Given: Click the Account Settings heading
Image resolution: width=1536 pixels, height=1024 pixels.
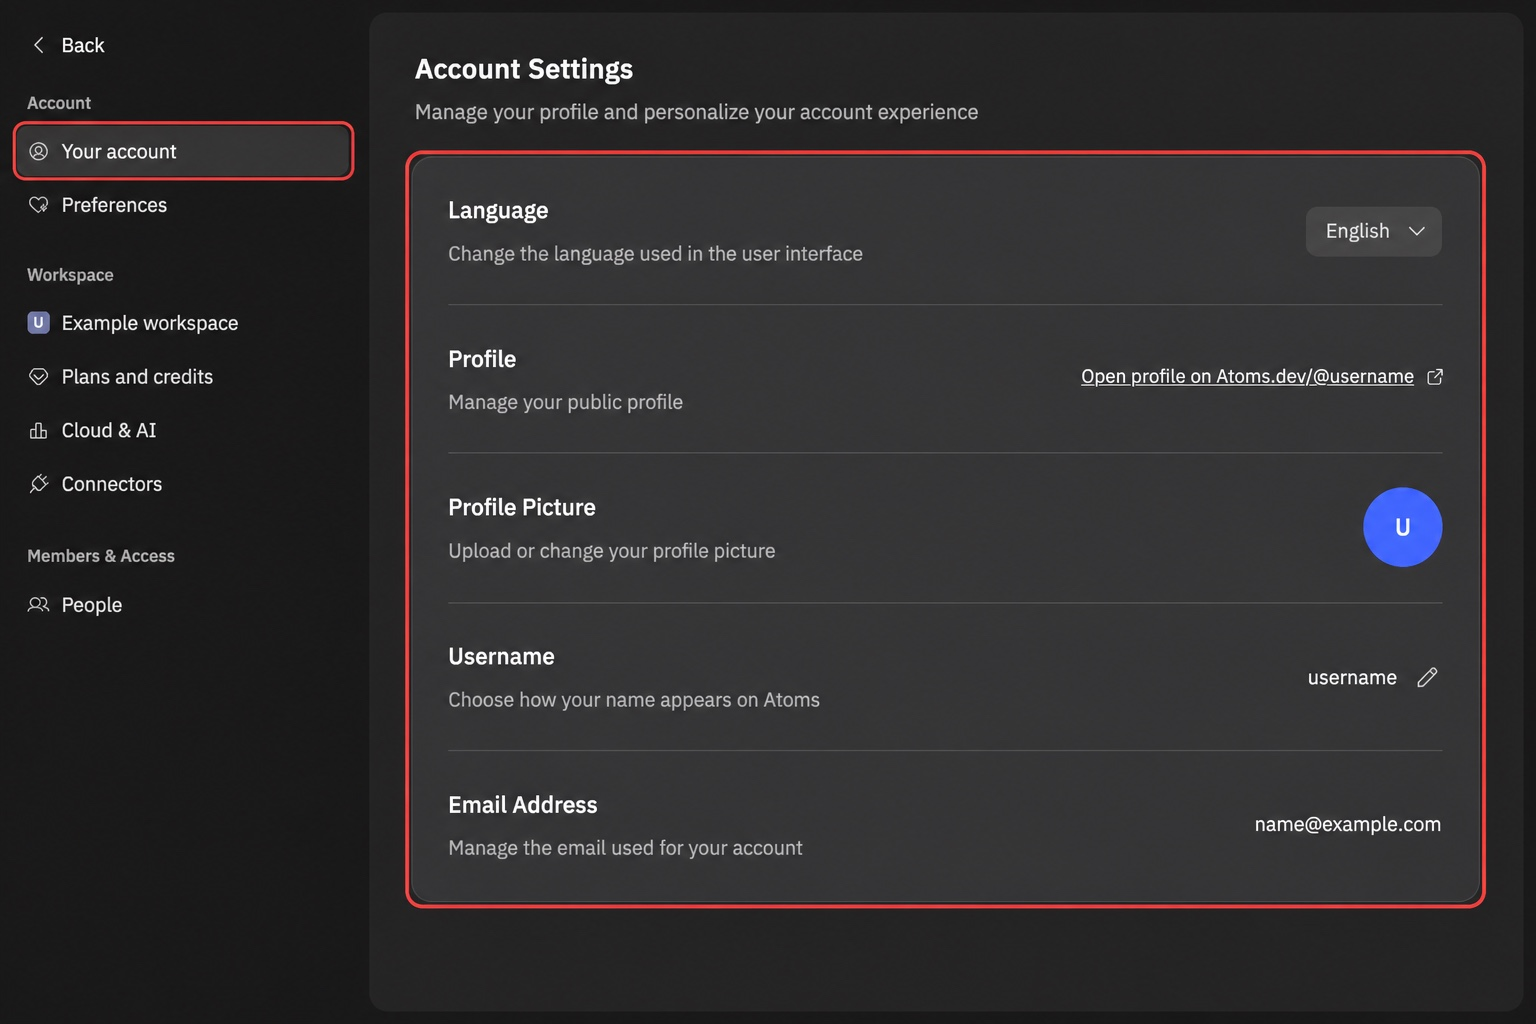Looking at the screenshot, I should [x=524, y=69].
